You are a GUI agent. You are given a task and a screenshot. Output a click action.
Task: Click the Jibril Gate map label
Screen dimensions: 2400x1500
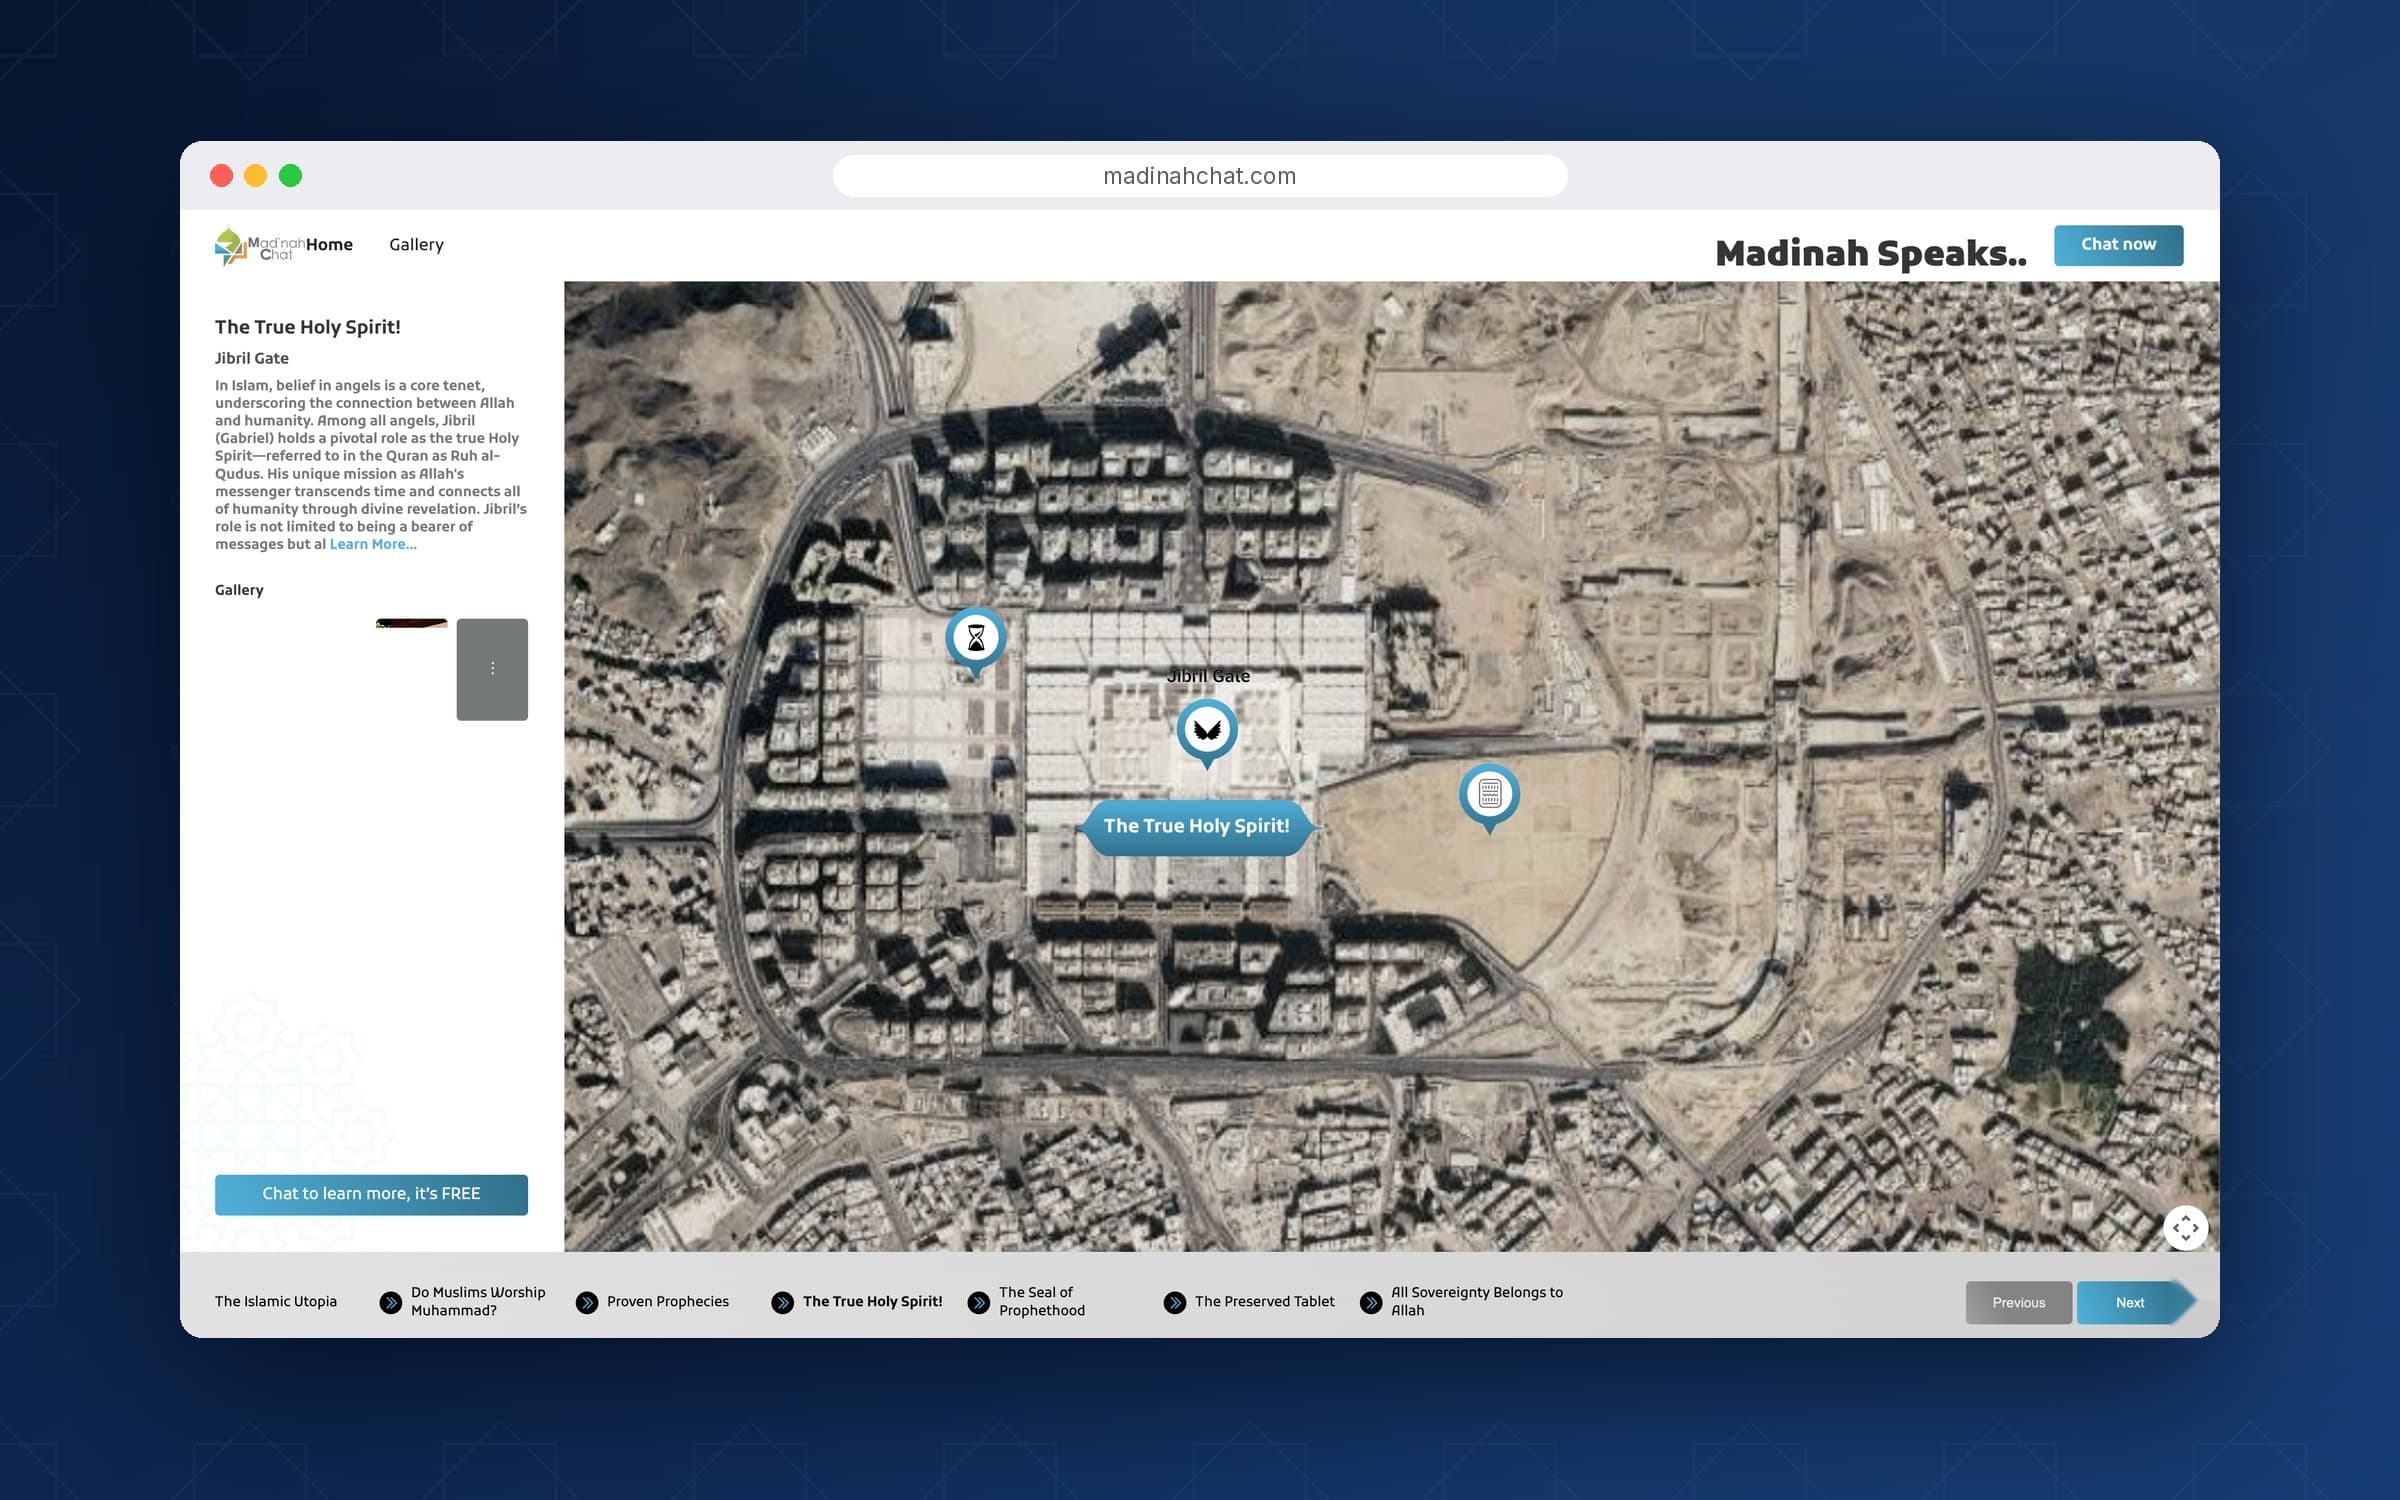pyautogui.click(x=1208, y=676)
